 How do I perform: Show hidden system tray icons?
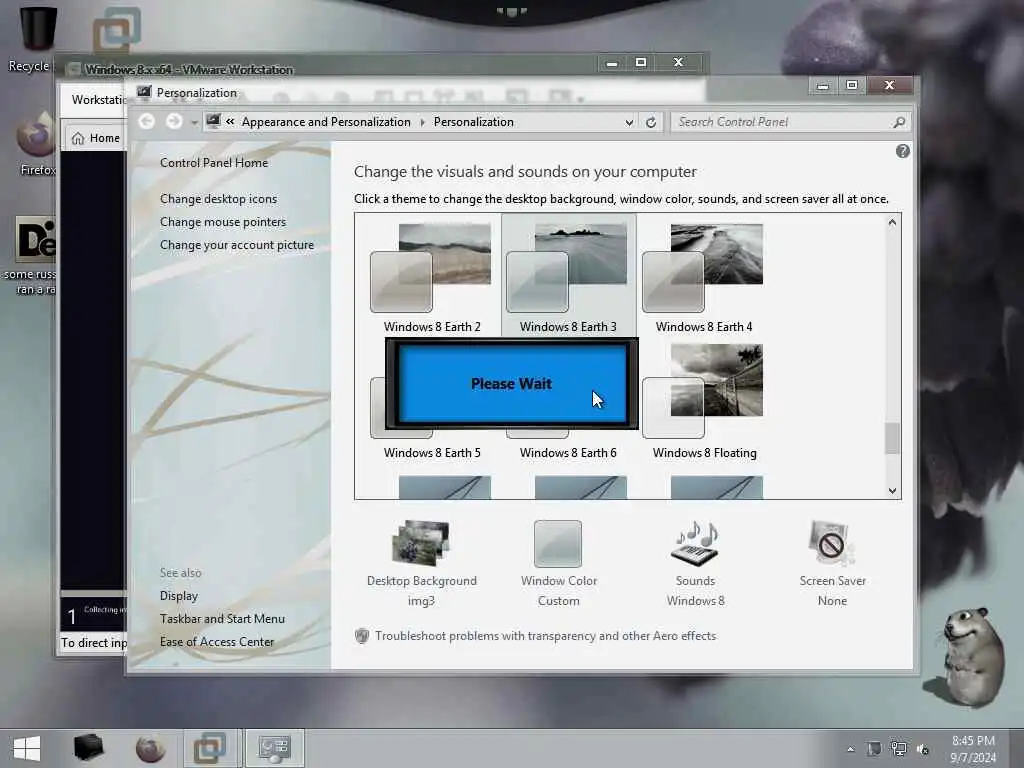(x=850, y=749)
